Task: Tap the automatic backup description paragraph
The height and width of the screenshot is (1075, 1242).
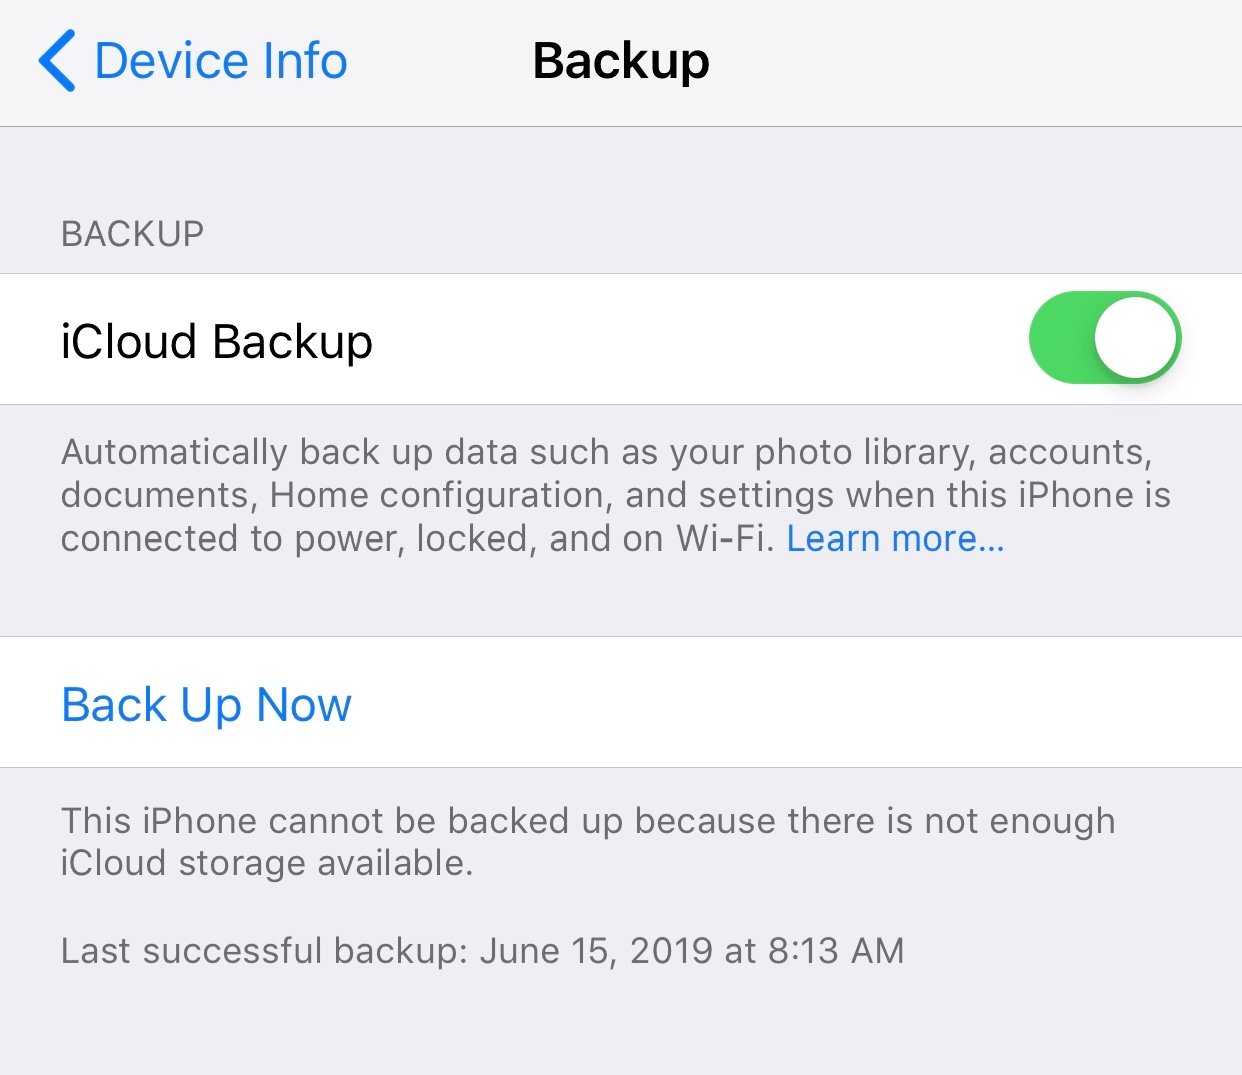Action: [x=616, y=495]
